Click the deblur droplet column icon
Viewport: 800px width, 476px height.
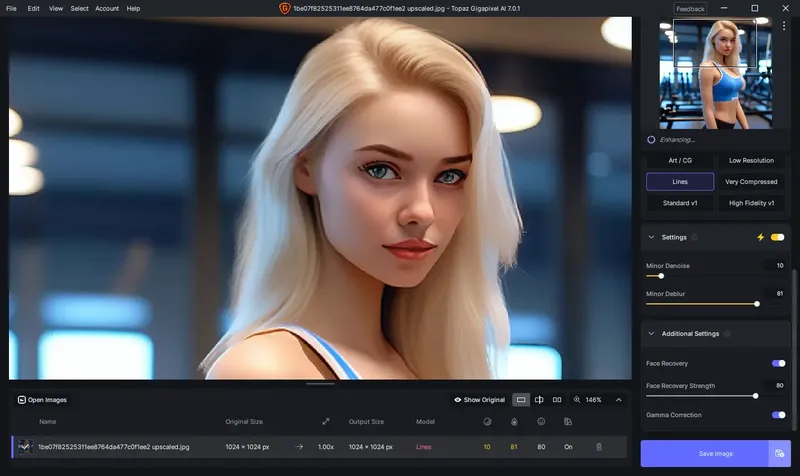pyautogui.click(x=514, y=421)
